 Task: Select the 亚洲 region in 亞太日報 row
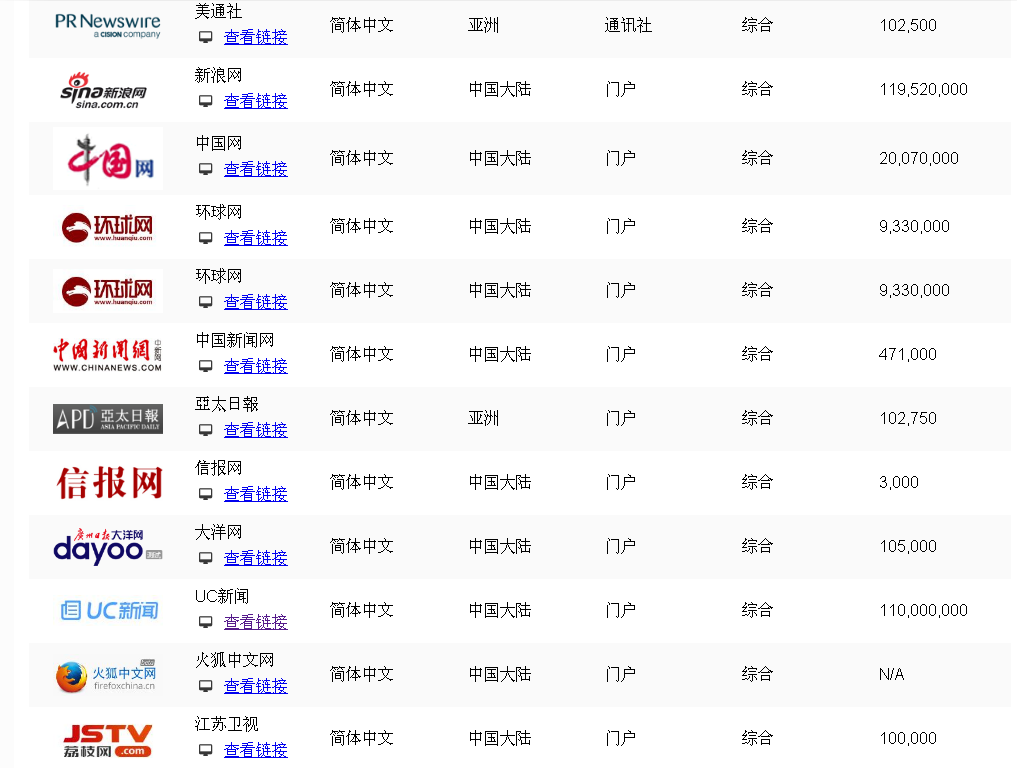484,418
